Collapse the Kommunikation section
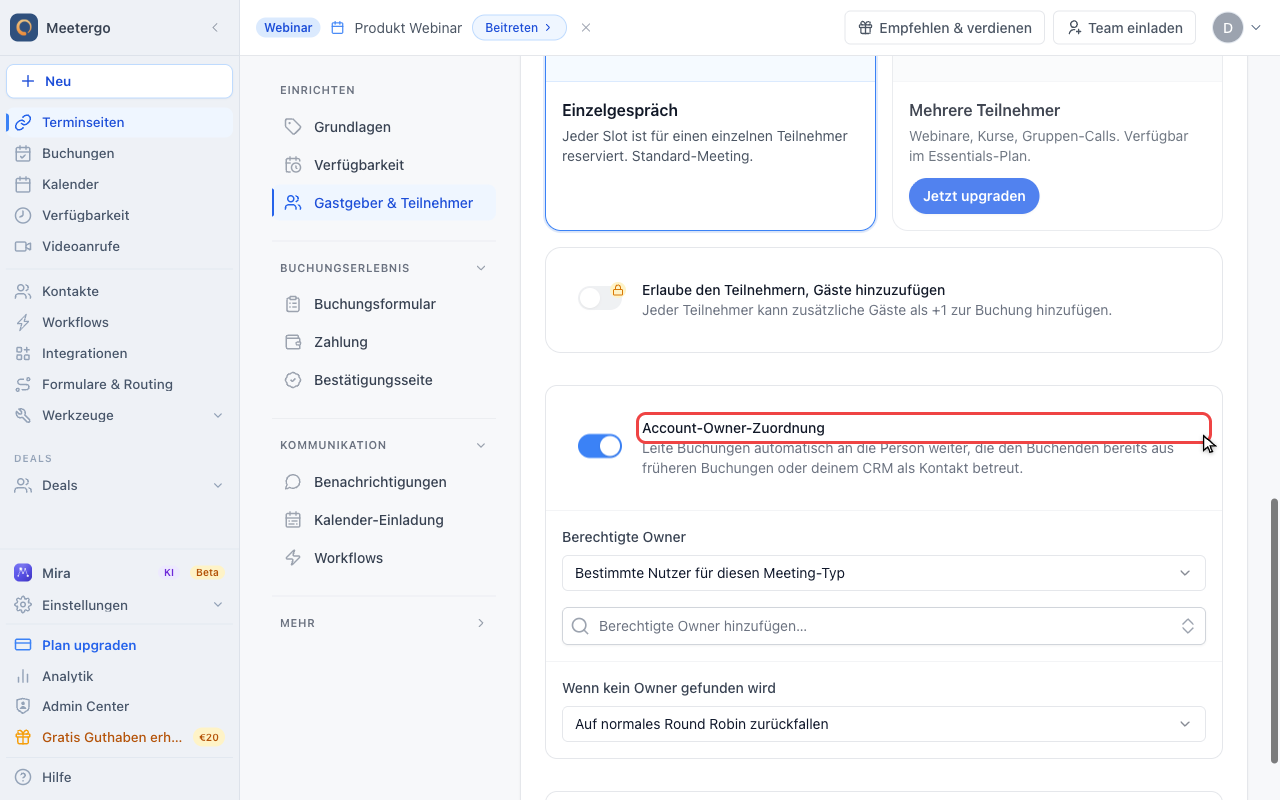1280x800 pixels. click(x=481, y=445)
